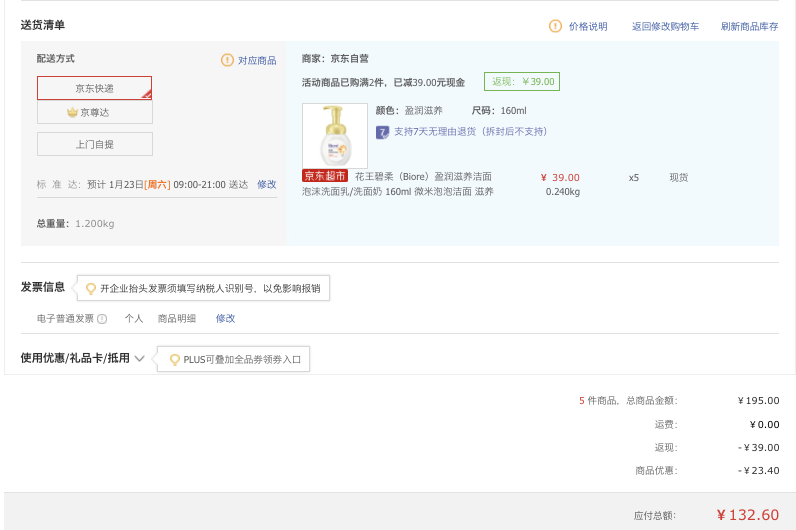Click the 发票信息 heading

pos(43,287)
